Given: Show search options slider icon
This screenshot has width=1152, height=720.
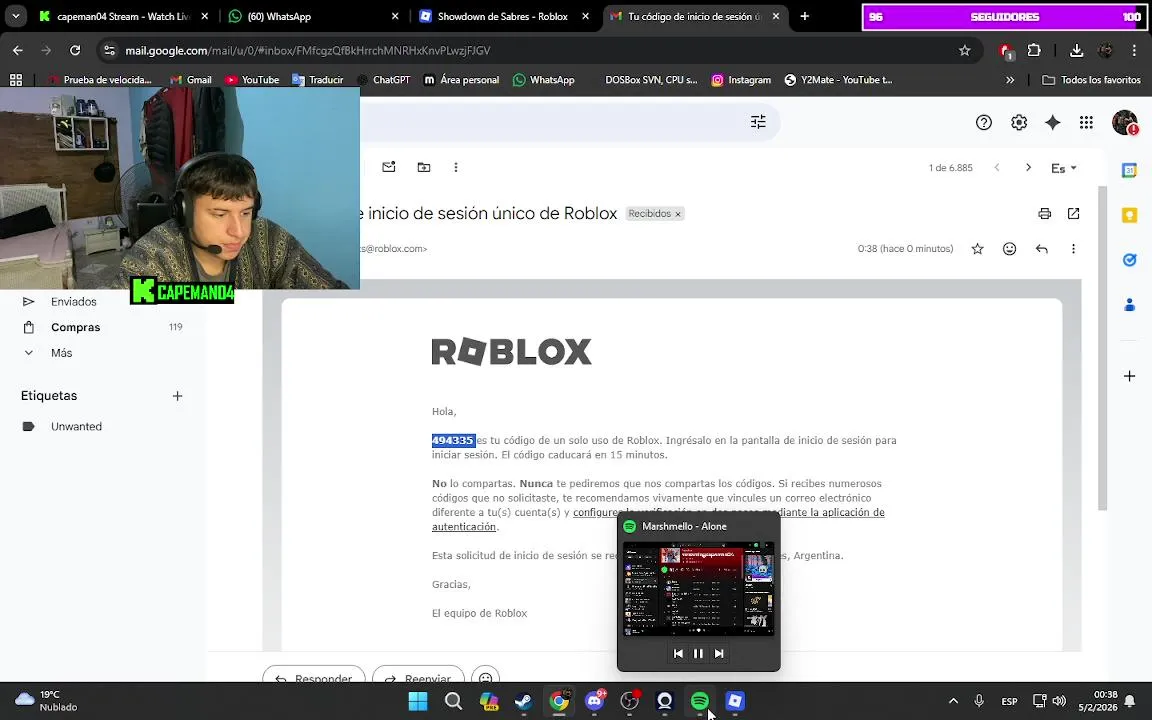Looking at the screenshot, I should [x=758, y=122].
